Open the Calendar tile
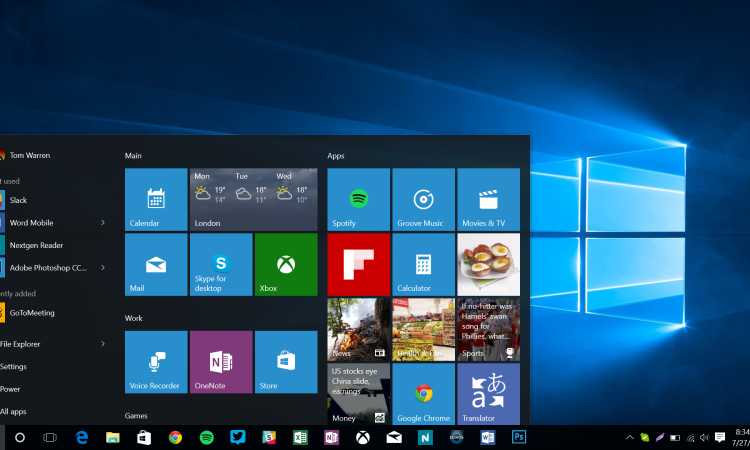The width and height of the screenshot is (750, 450). click(156, 199)
